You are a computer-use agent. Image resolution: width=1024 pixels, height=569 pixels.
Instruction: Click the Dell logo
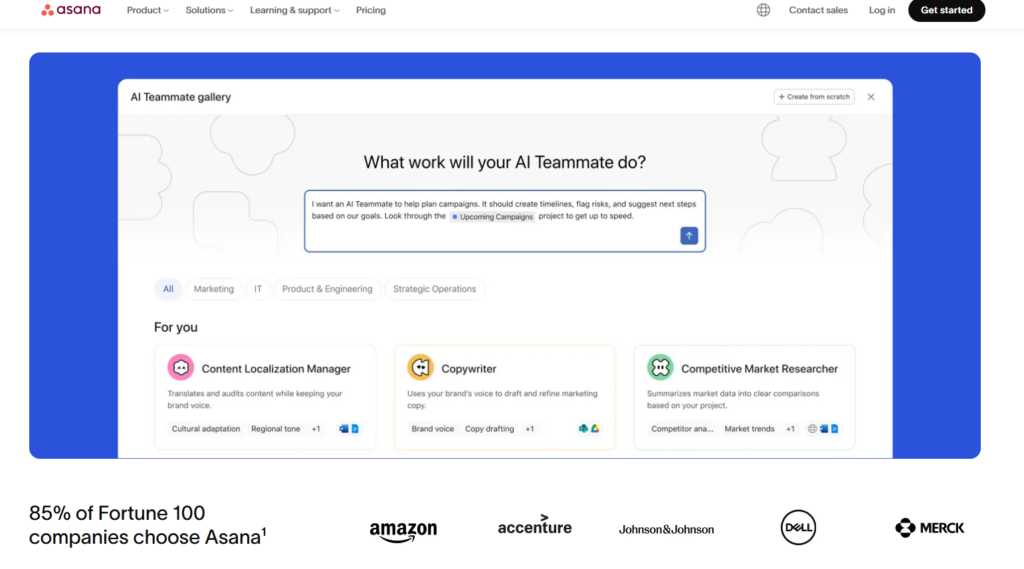[x=798, y=527]
